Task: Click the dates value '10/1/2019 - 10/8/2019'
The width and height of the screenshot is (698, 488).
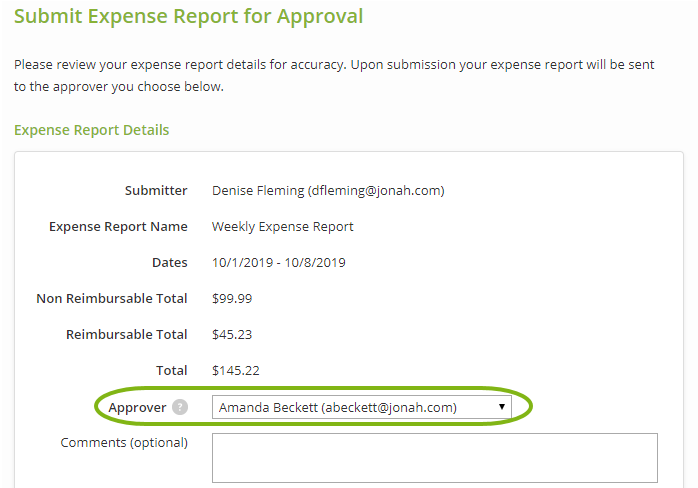Action: click(279, 263)
